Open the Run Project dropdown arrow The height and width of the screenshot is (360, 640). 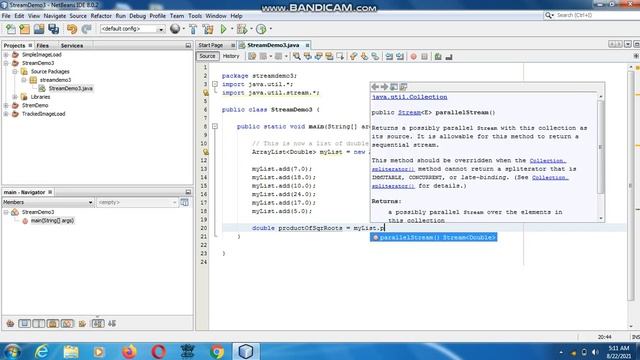231,29
